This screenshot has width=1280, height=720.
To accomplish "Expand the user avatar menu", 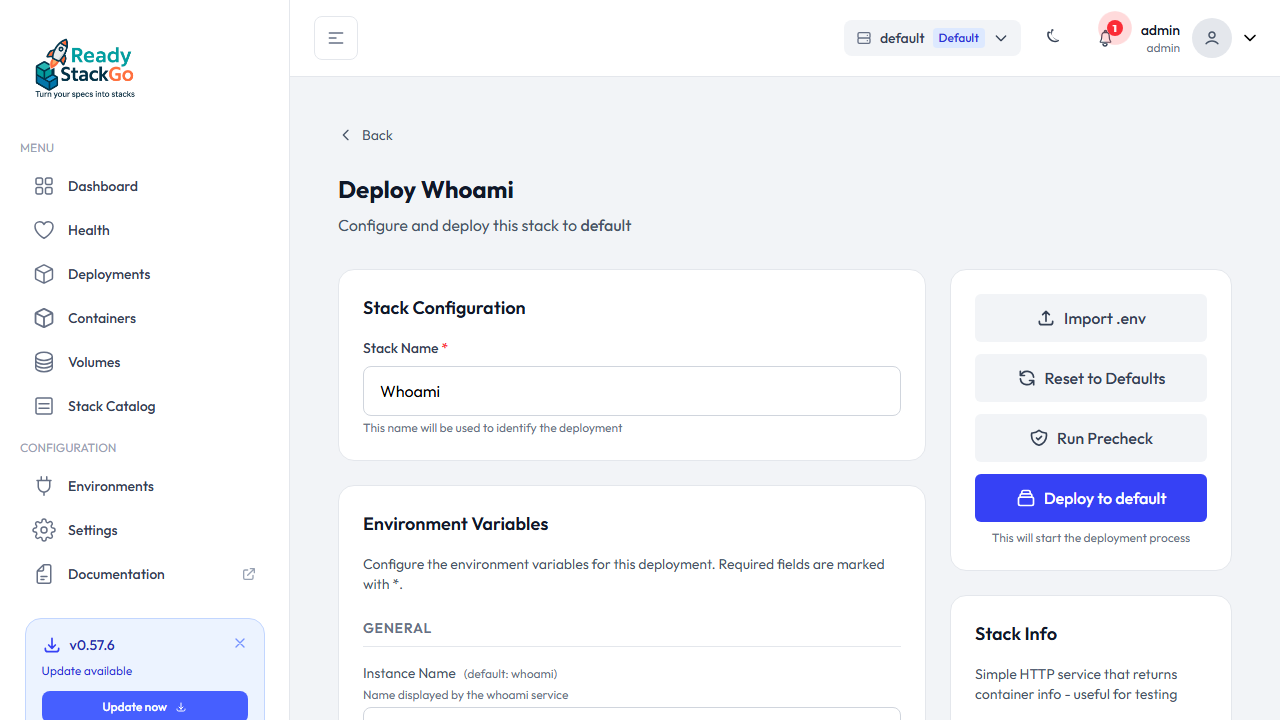I will tap(1211, 38).
